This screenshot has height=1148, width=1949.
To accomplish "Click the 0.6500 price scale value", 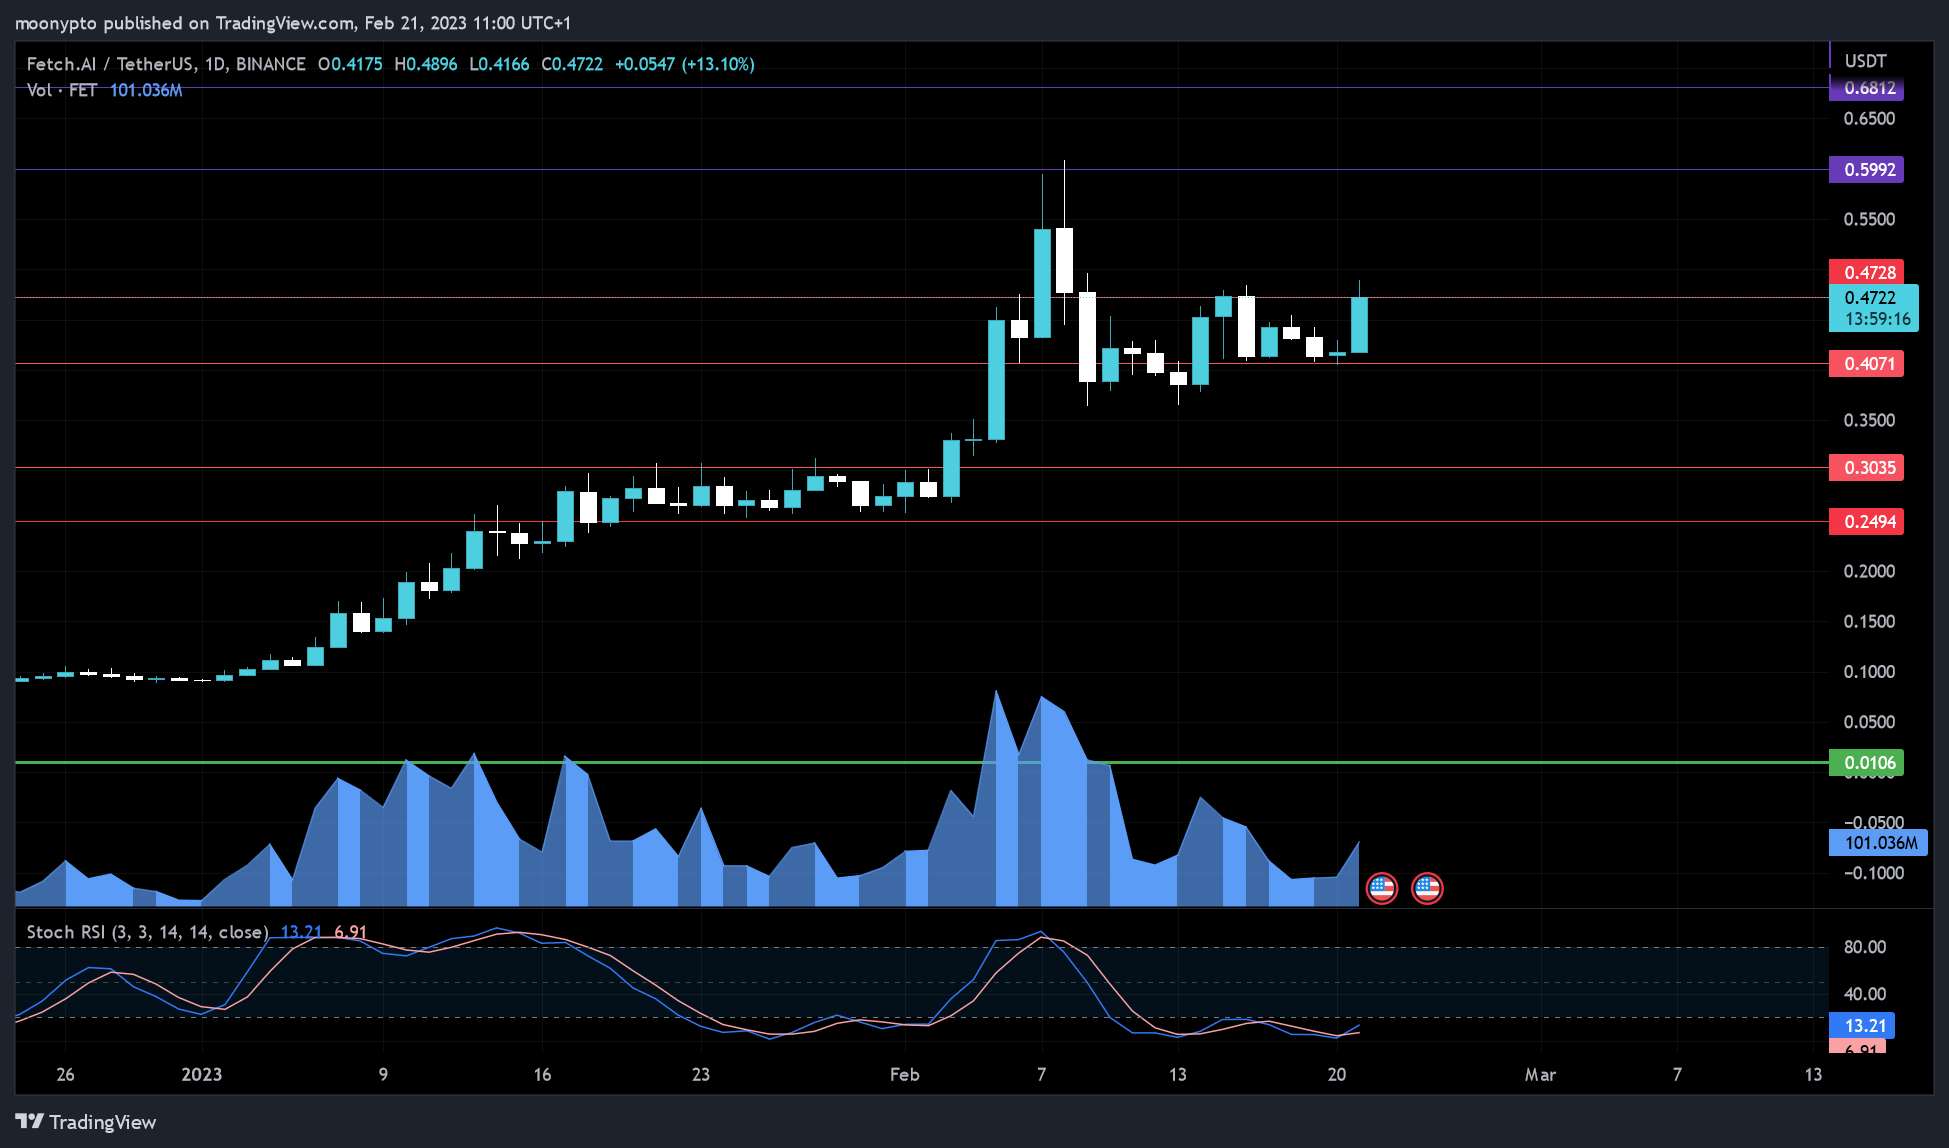I will click(x=1869, y=119).
